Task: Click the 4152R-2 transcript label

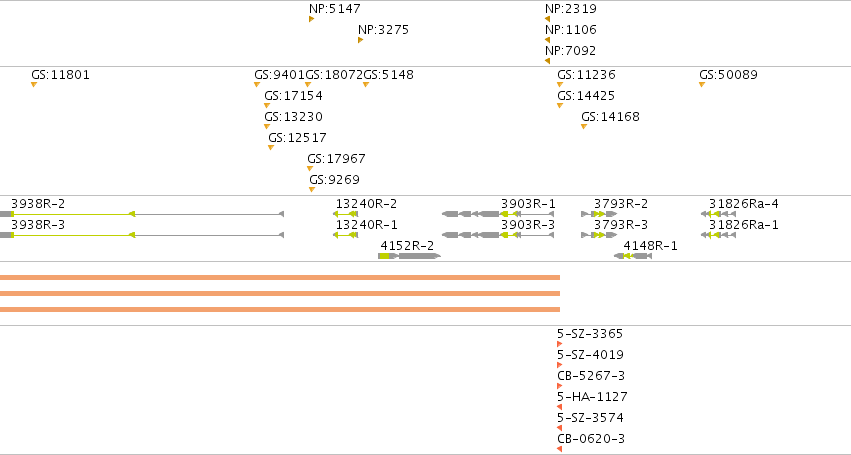Action: 407,246
